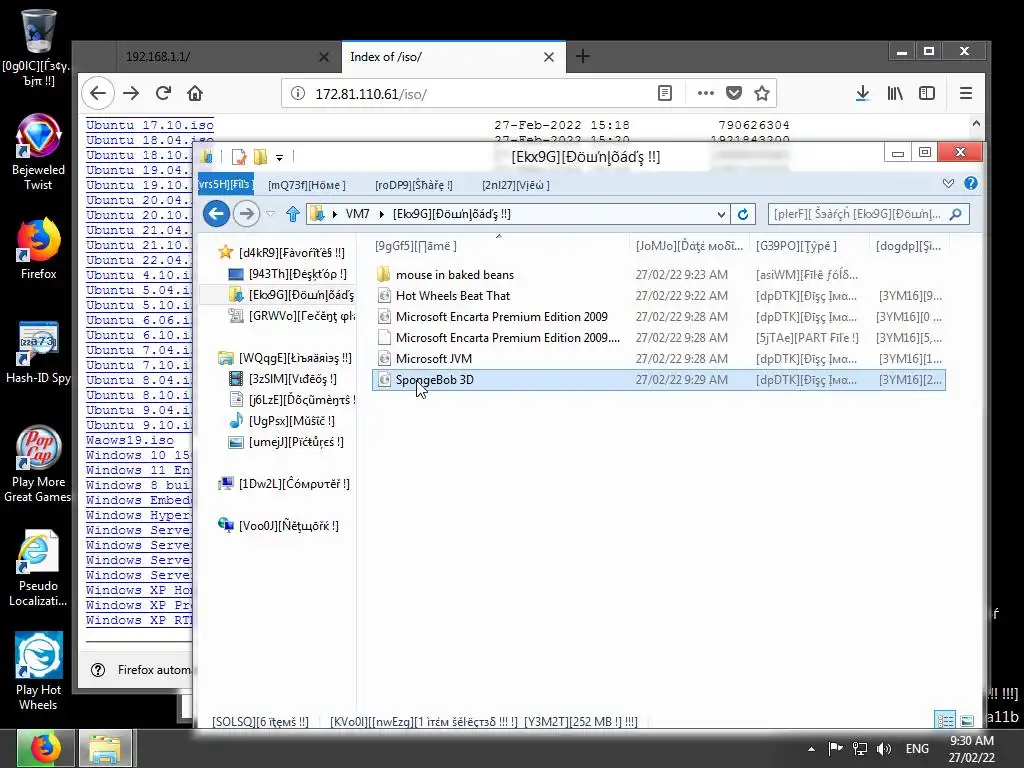Open the Recycle Bin desktop icon
Image resolution: width=1024 pixels, height=768 pixels.
(x=37, y=46)
